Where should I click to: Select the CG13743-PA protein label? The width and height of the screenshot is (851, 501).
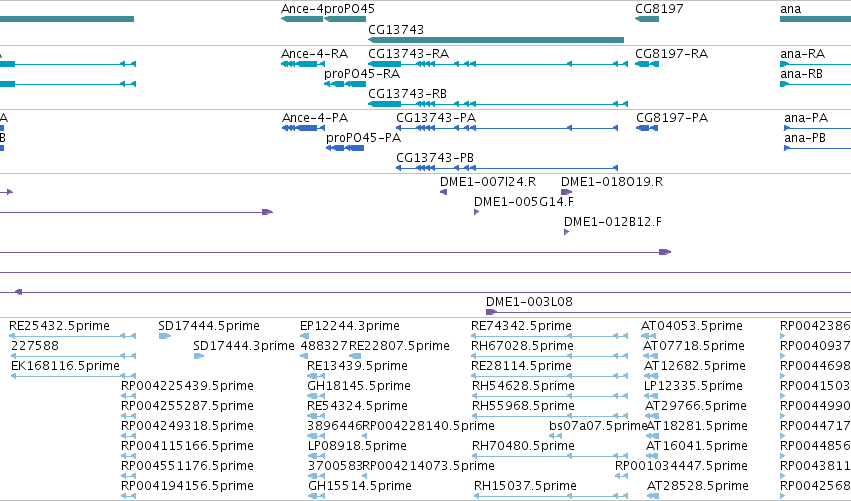436,118
